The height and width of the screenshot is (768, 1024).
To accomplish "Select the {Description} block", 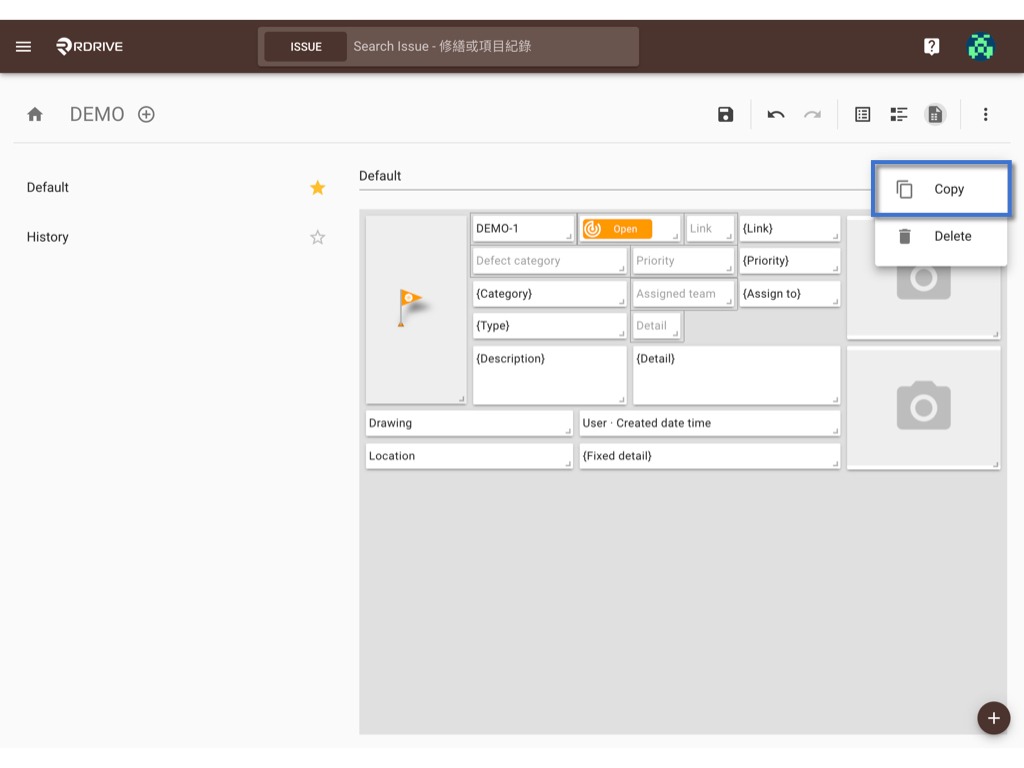I will click(x=549, y=375).
